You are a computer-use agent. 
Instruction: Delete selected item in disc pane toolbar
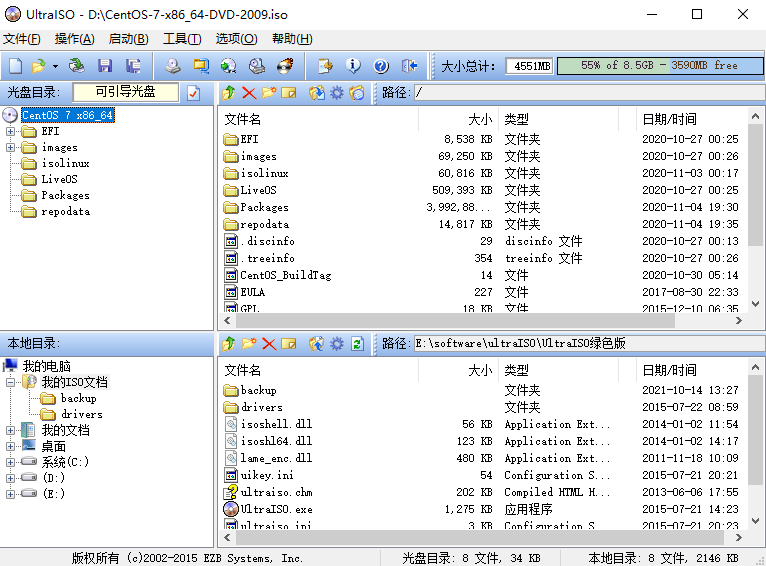(249, 92)
